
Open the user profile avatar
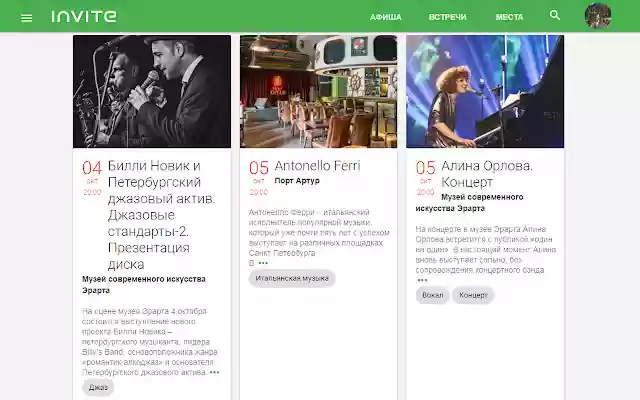598,16
